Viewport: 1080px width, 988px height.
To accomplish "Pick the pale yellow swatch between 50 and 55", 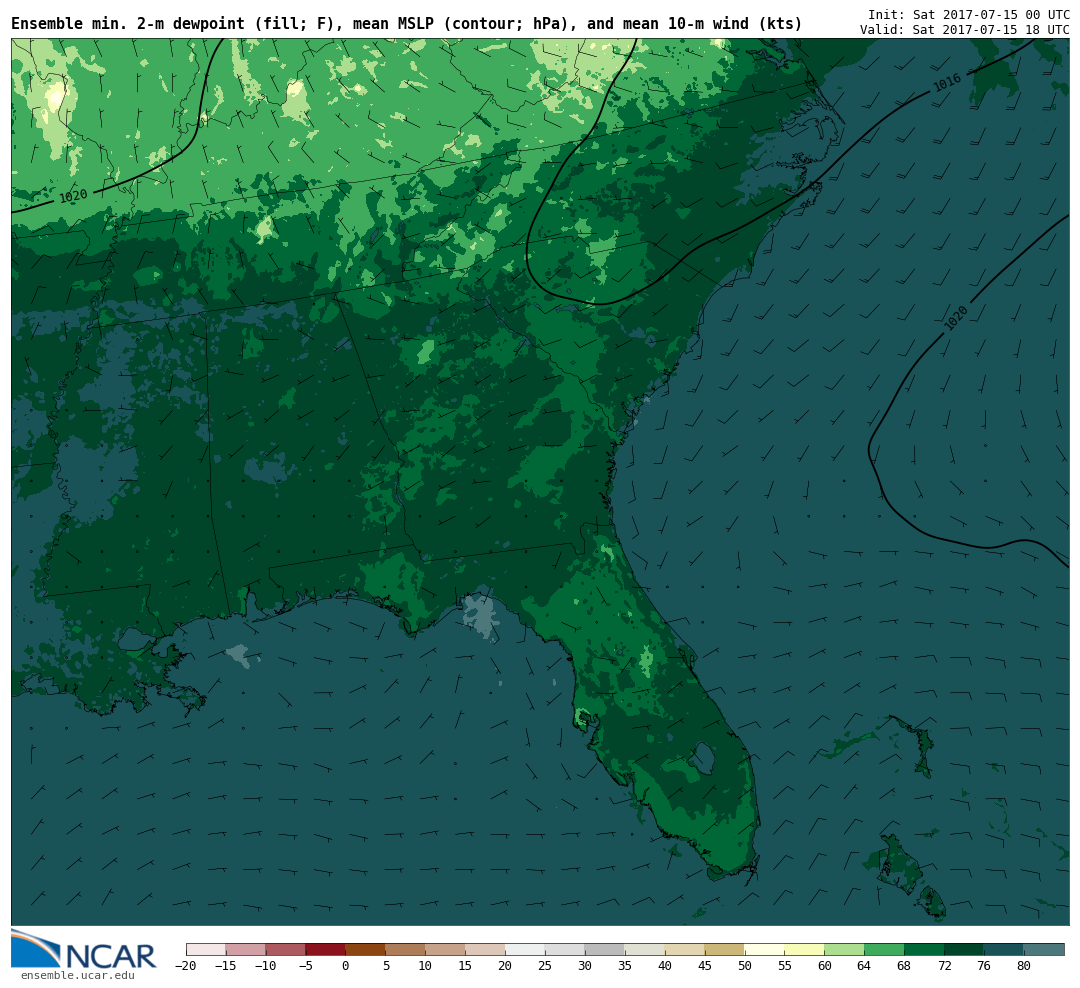I will coord(765,949).
